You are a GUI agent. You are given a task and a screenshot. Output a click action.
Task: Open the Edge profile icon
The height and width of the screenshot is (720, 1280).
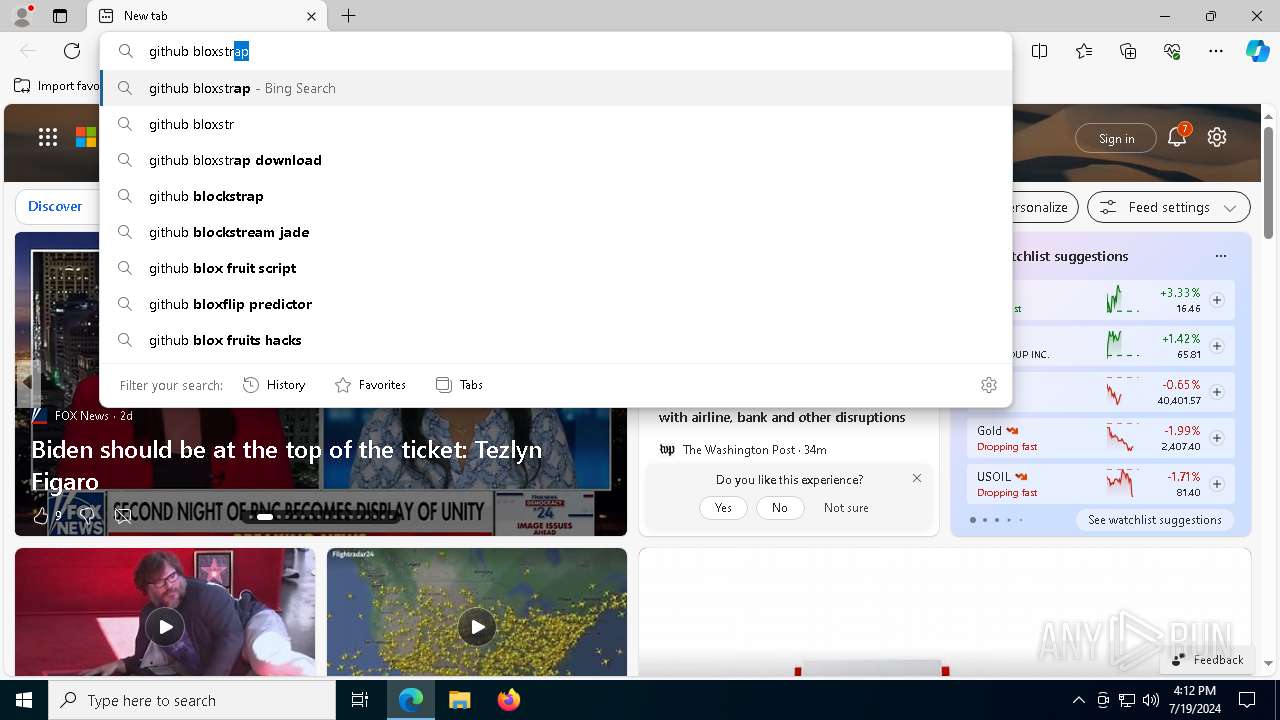(22, 16)
